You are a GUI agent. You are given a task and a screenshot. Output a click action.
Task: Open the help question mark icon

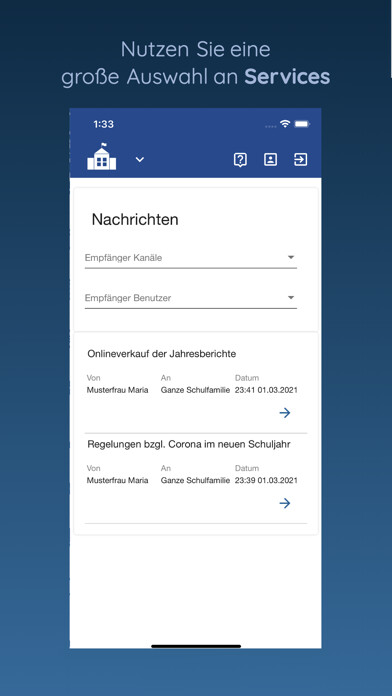tap(240, 160)
